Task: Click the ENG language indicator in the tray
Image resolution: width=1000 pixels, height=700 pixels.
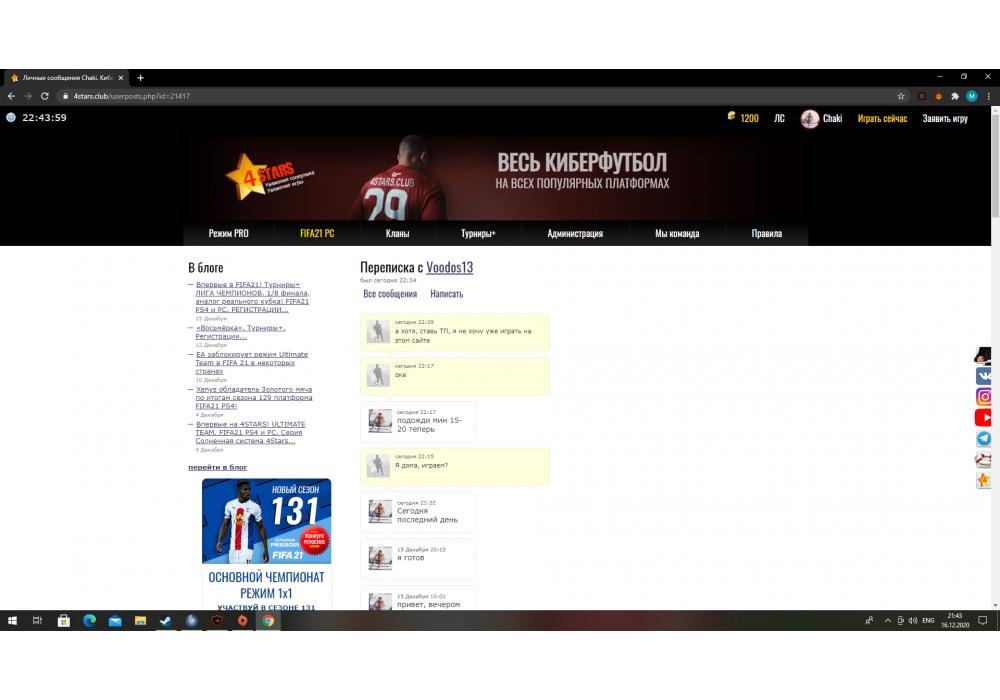Action: pyautogui.click(x=928, y=620)
